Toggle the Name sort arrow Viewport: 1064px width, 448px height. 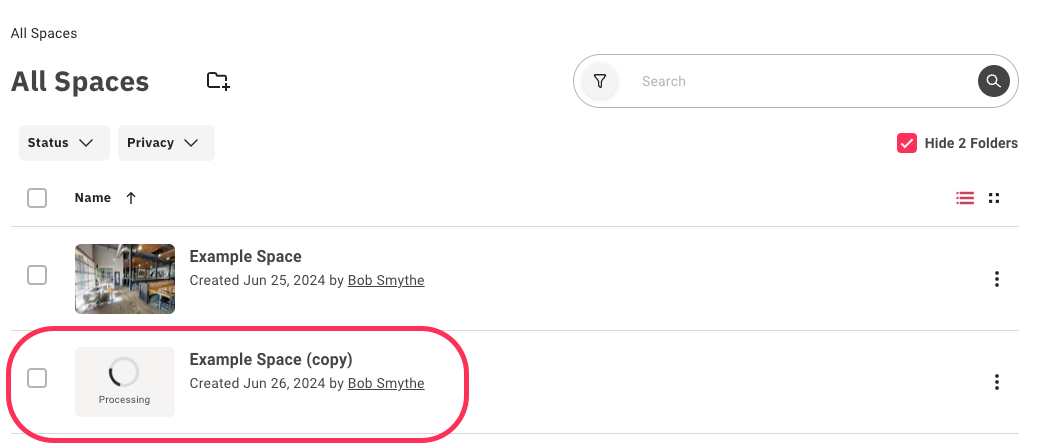pyautogui.click(x=131, y=198)
